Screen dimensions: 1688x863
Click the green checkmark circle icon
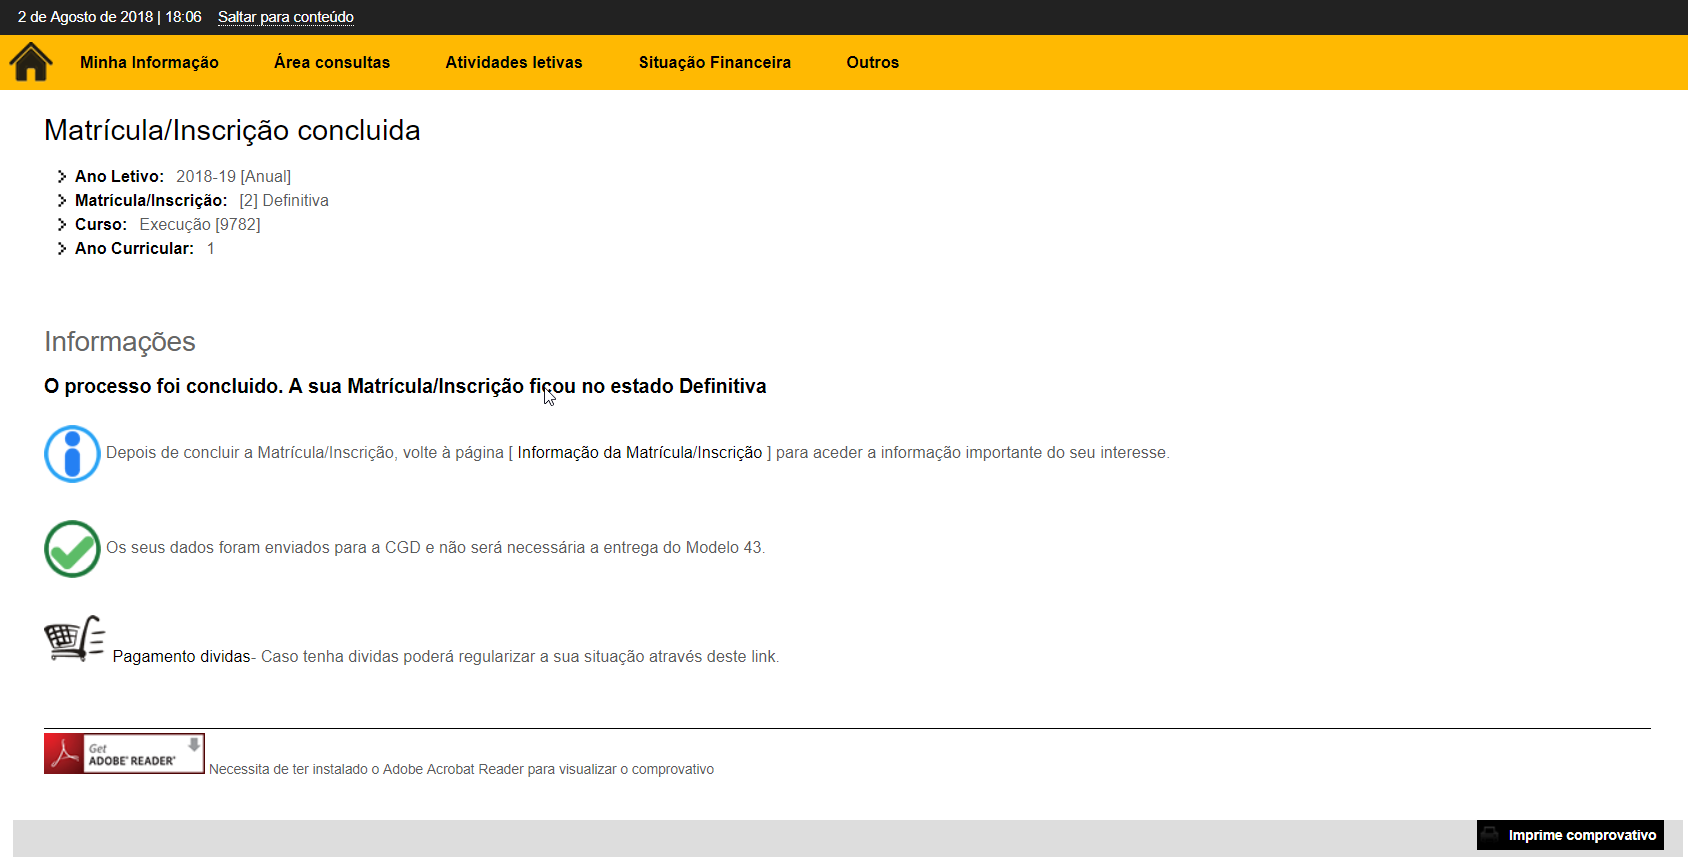pyautogui.click(x=72, y=549)
